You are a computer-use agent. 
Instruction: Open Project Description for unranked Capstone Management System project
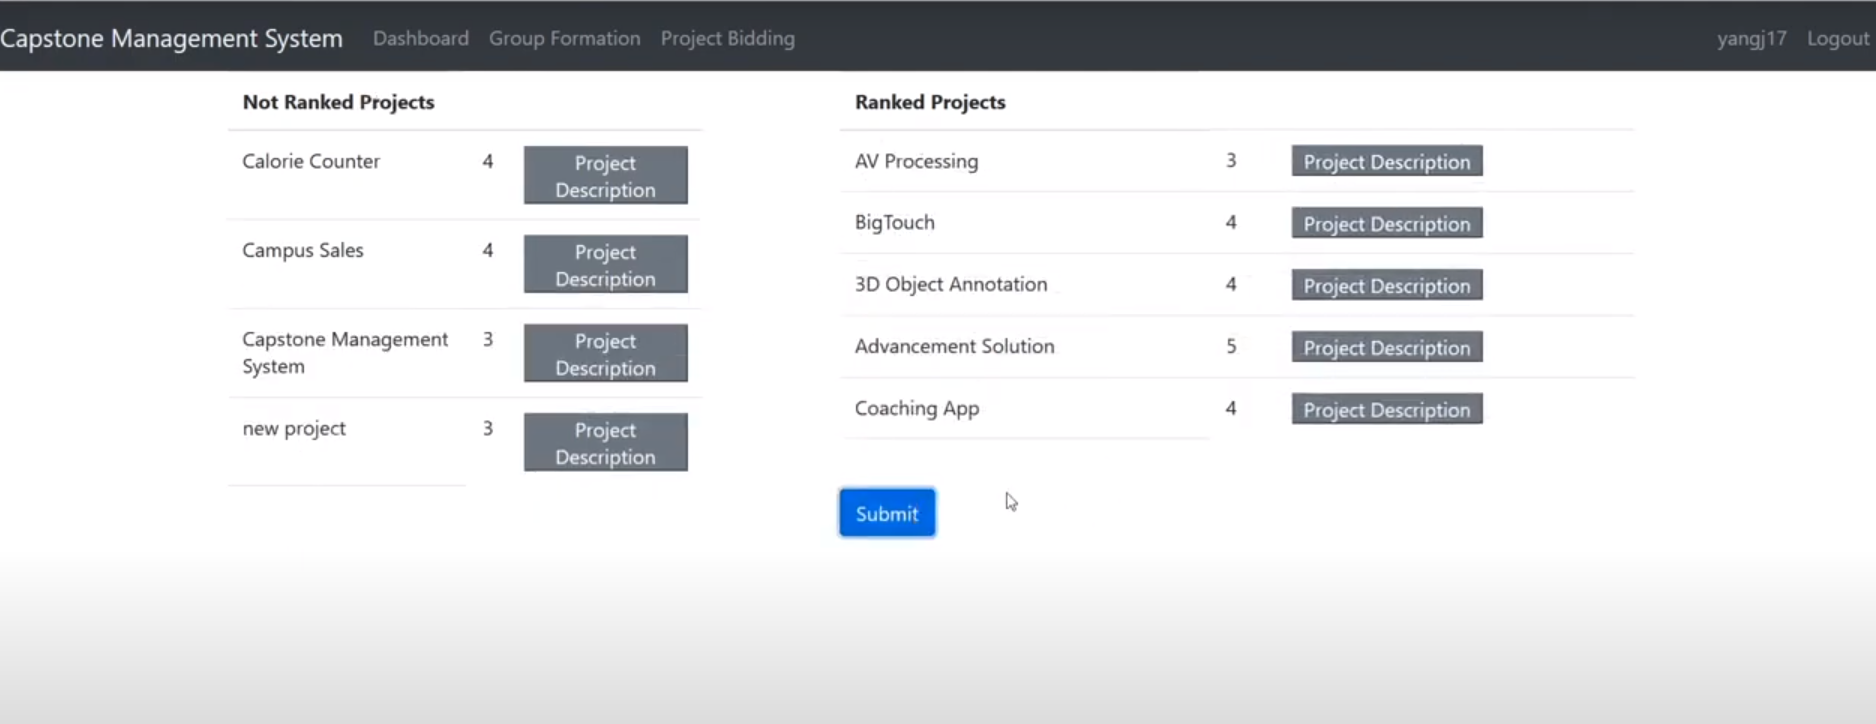tap(605, 353)
